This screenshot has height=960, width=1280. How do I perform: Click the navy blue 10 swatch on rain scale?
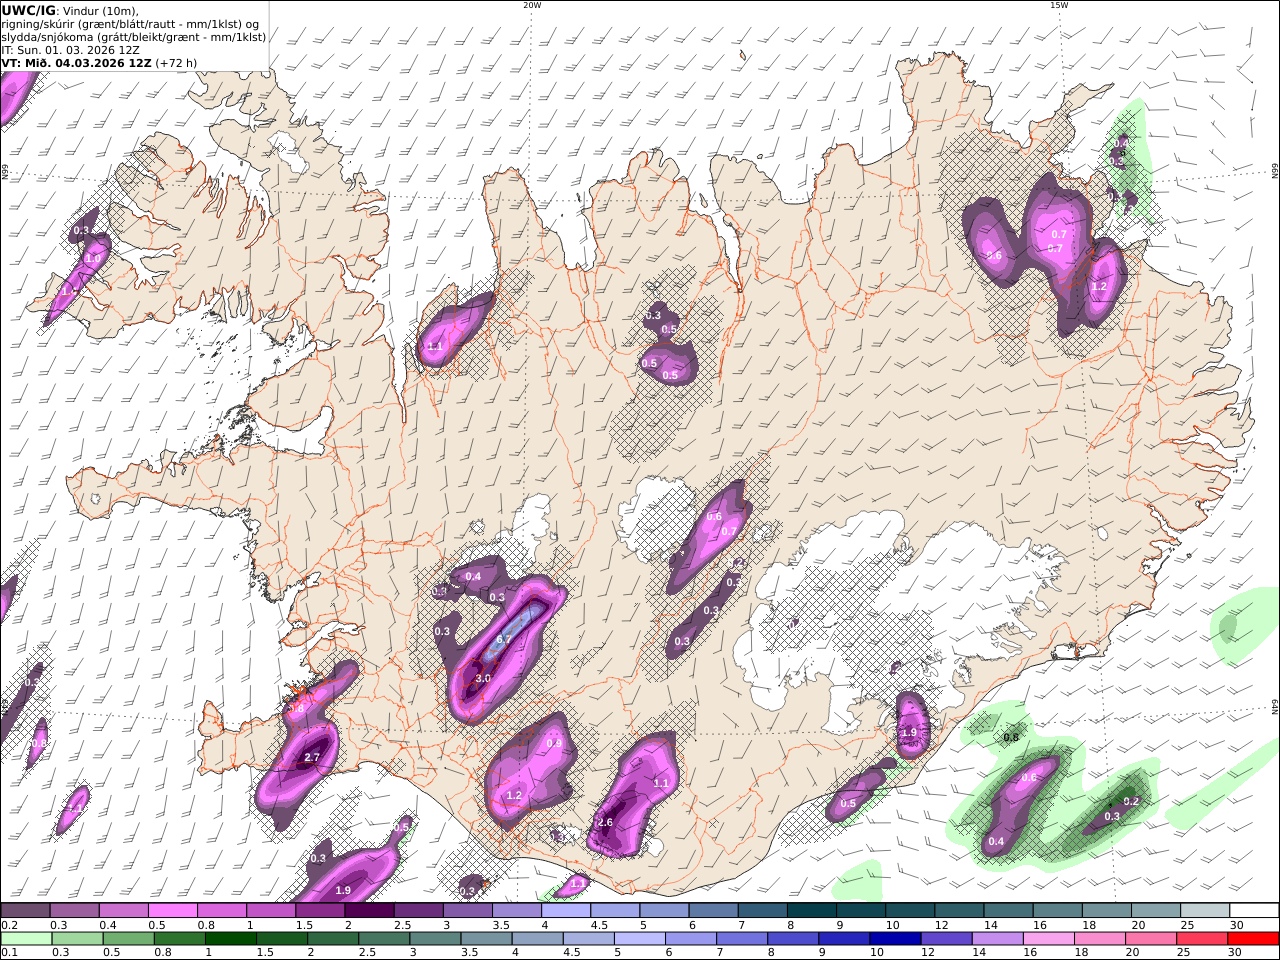coord(894,938)
